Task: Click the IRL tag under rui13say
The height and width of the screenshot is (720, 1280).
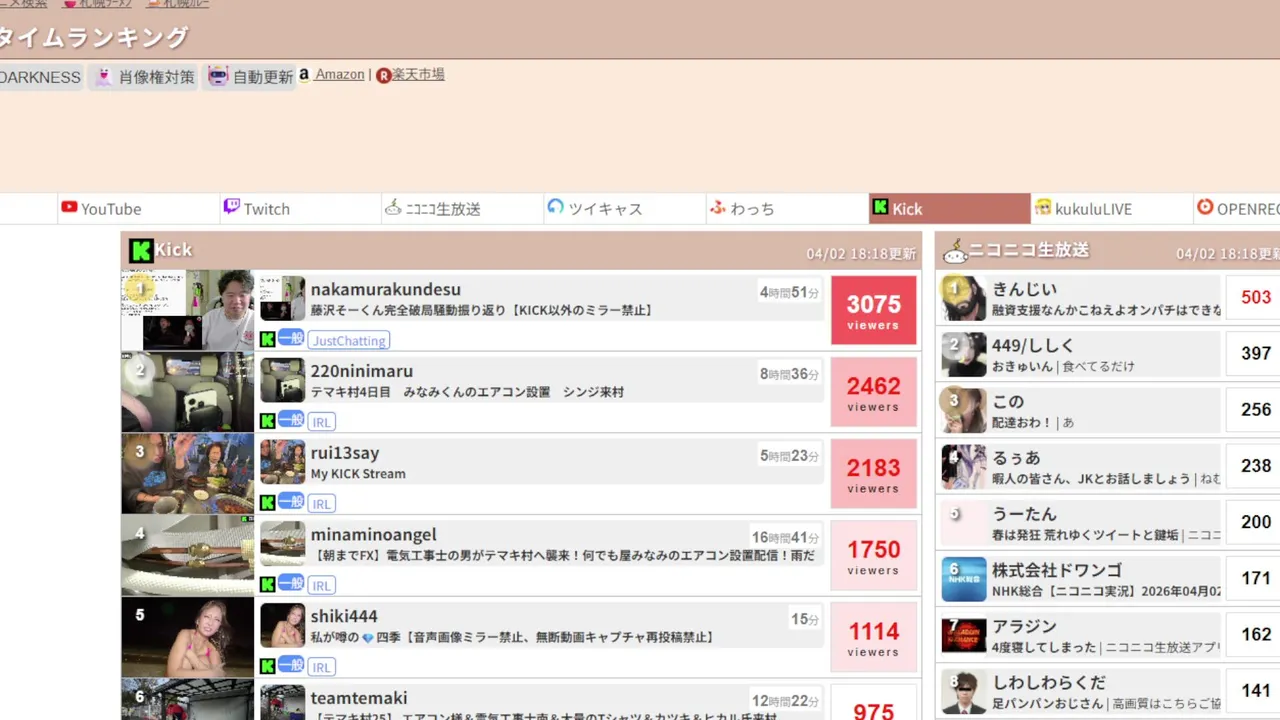Action: (x=321, y=504)
